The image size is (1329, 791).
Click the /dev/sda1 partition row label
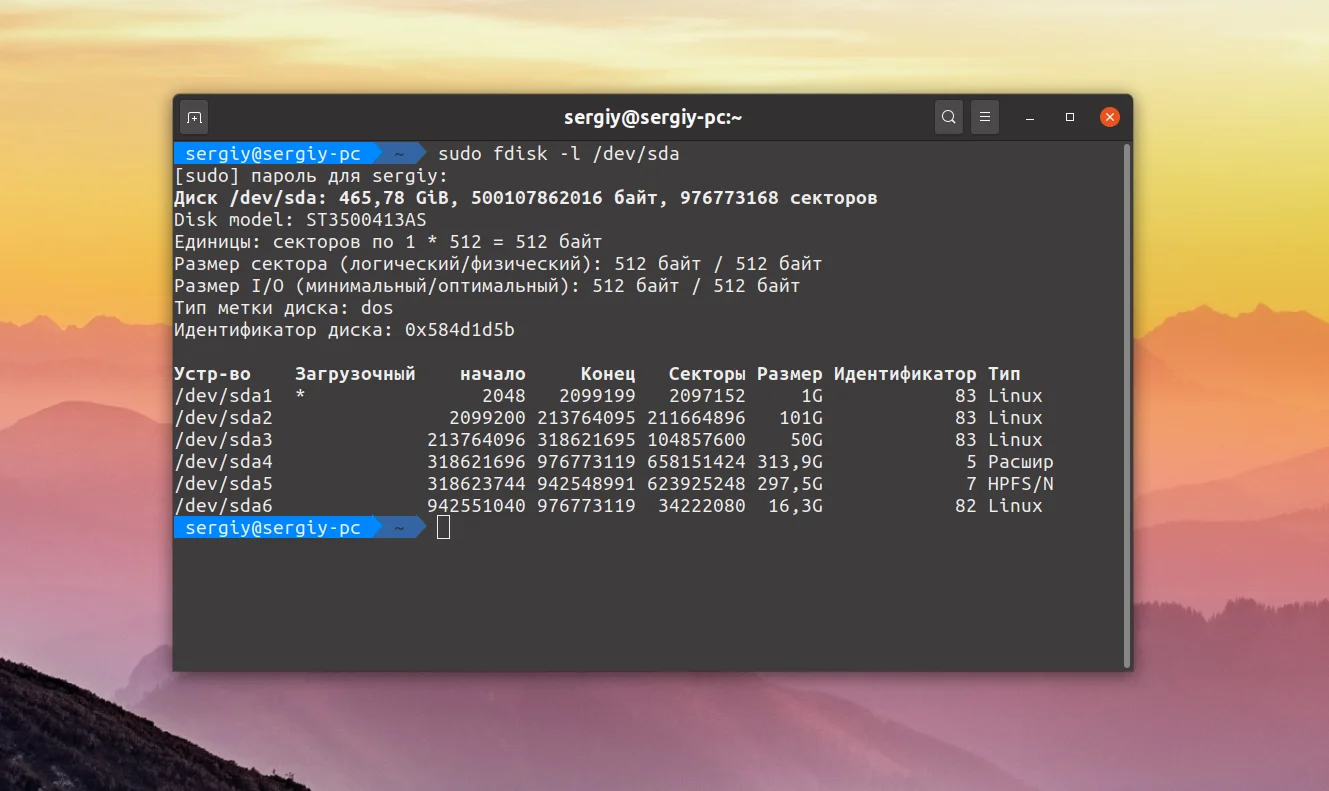pyautogui.click(x=223, y=396)
